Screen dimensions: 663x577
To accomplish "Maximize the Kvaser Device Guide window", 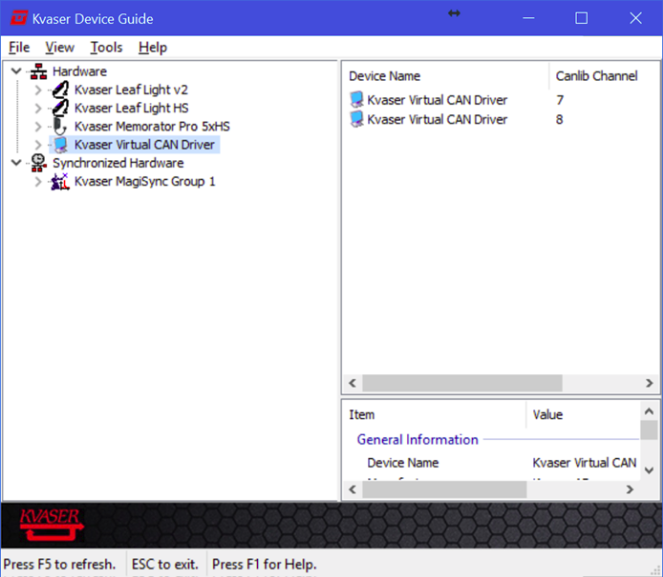I will tap(581, 18).
